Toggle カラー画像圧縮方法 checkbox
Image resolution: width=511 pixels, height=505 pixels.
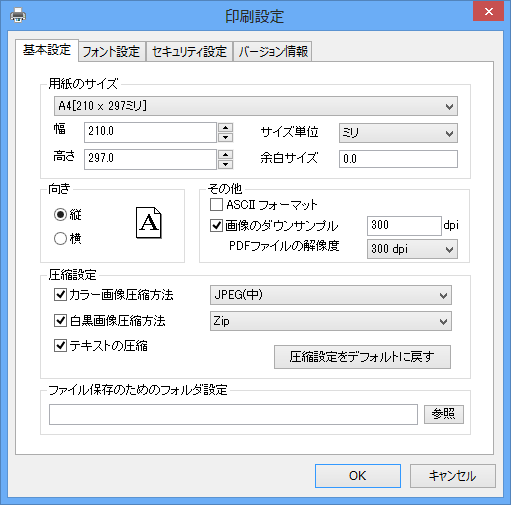60,295
